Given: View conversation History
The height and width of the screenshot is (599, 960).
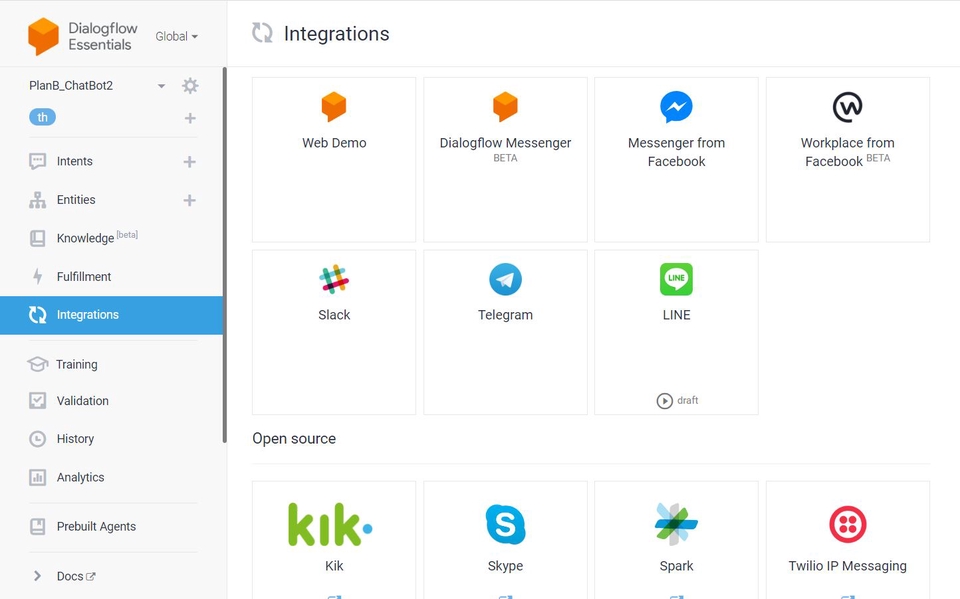Looking at the screenshot, I should coord(75,439).
